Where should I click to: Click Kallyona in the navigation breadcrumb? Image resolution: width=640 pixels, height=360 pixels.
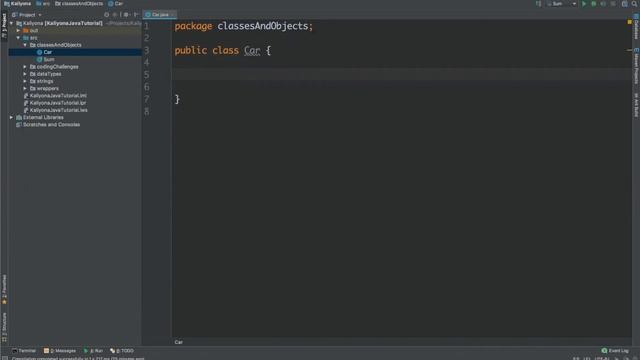18,4
